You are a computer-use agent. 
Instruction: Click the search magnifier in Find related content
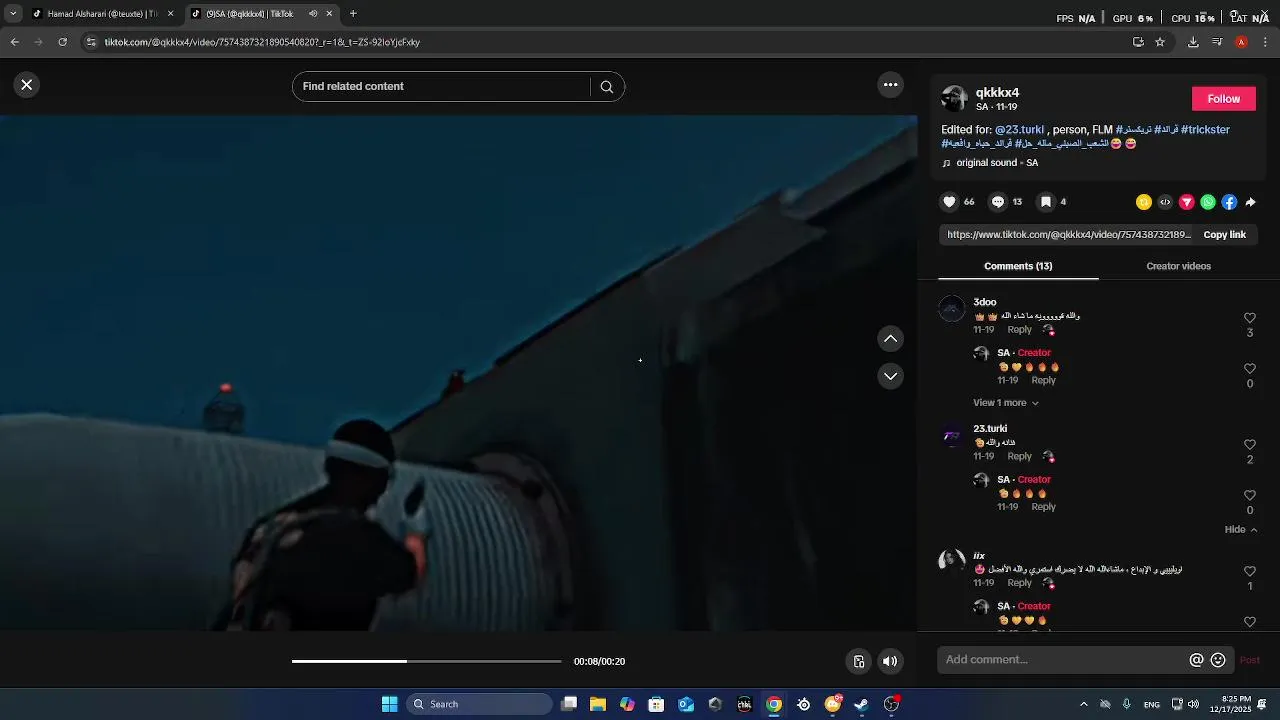(606, 87)
